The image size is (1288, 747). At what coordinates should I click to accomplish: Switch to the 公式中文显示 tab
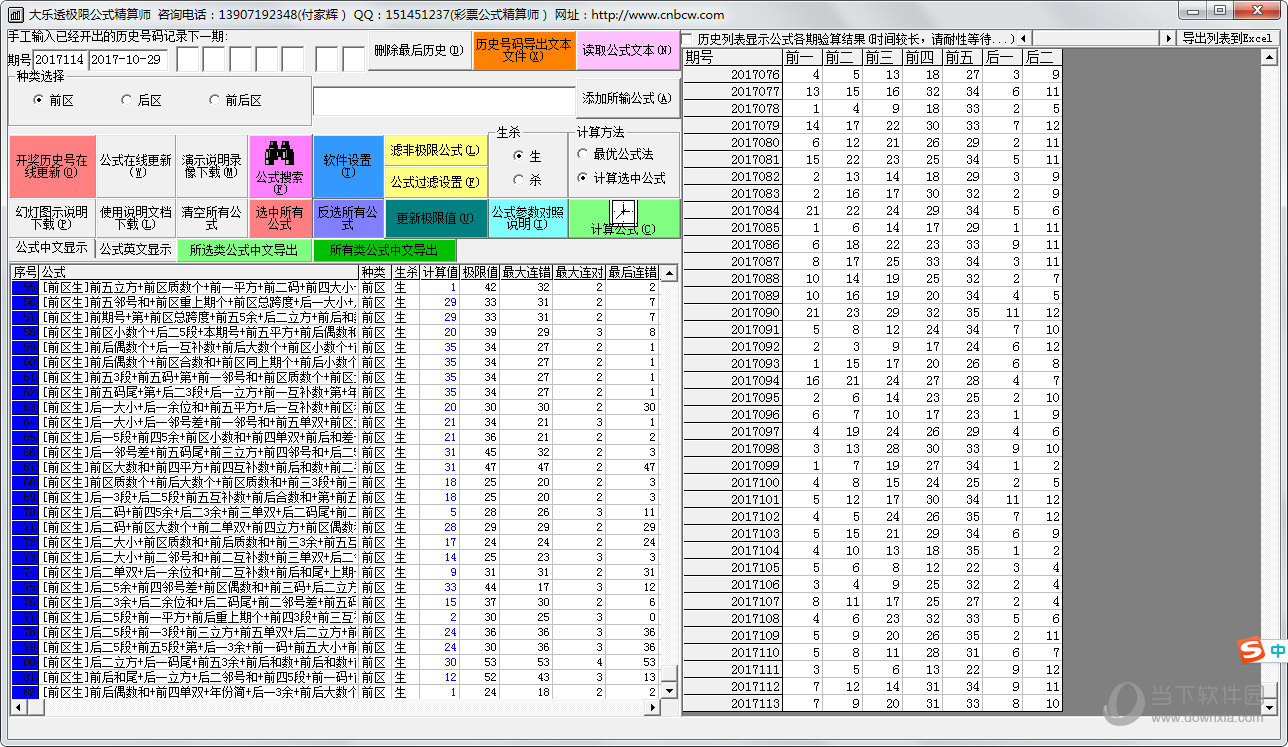click(51, 248)
